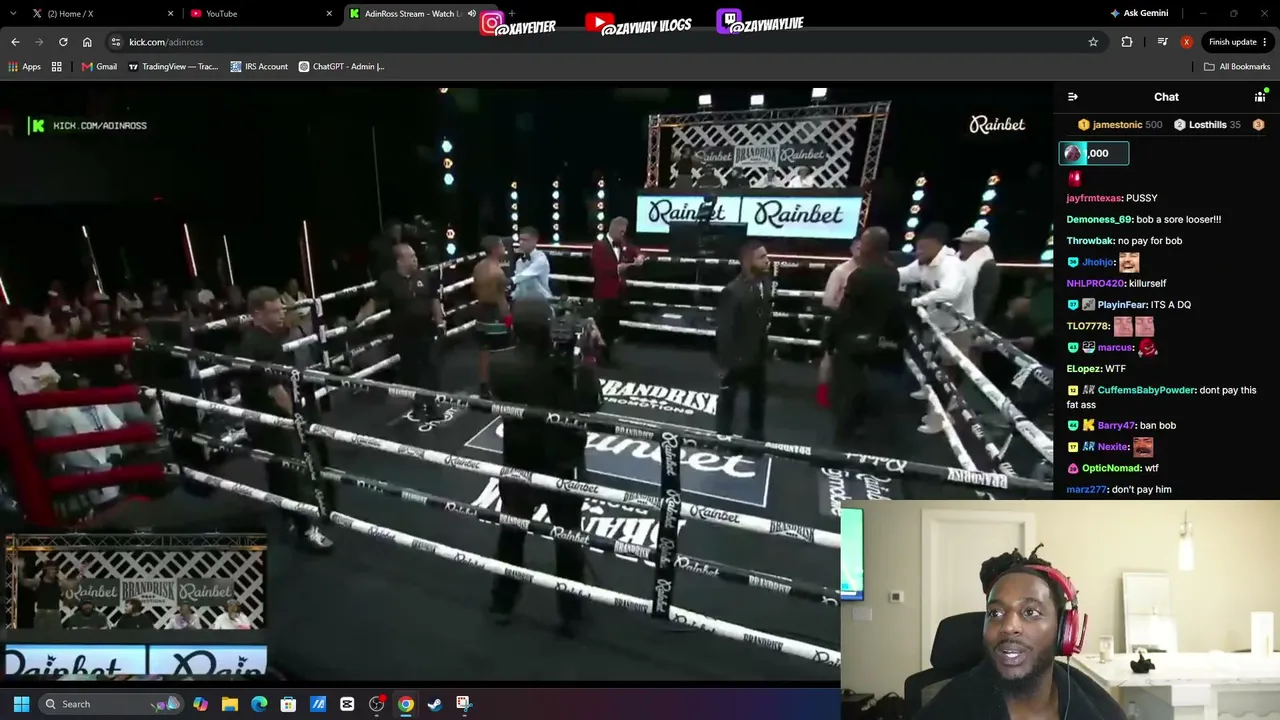Viewport: 1280px width, 720px height.
Task: Click the Ask Gemini button
Action: coord(1139,13)
